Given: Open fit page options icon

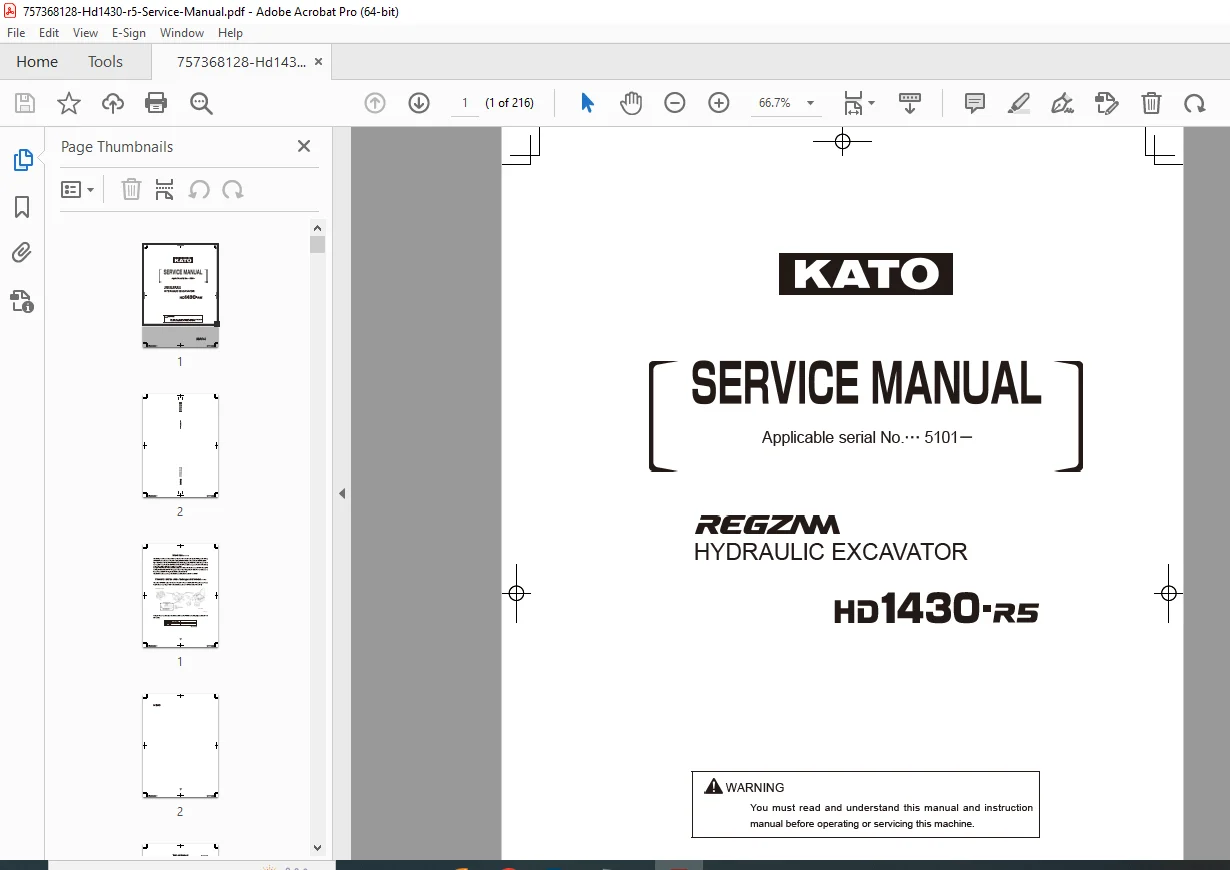Looking at the screenshot, I should 858,103.
